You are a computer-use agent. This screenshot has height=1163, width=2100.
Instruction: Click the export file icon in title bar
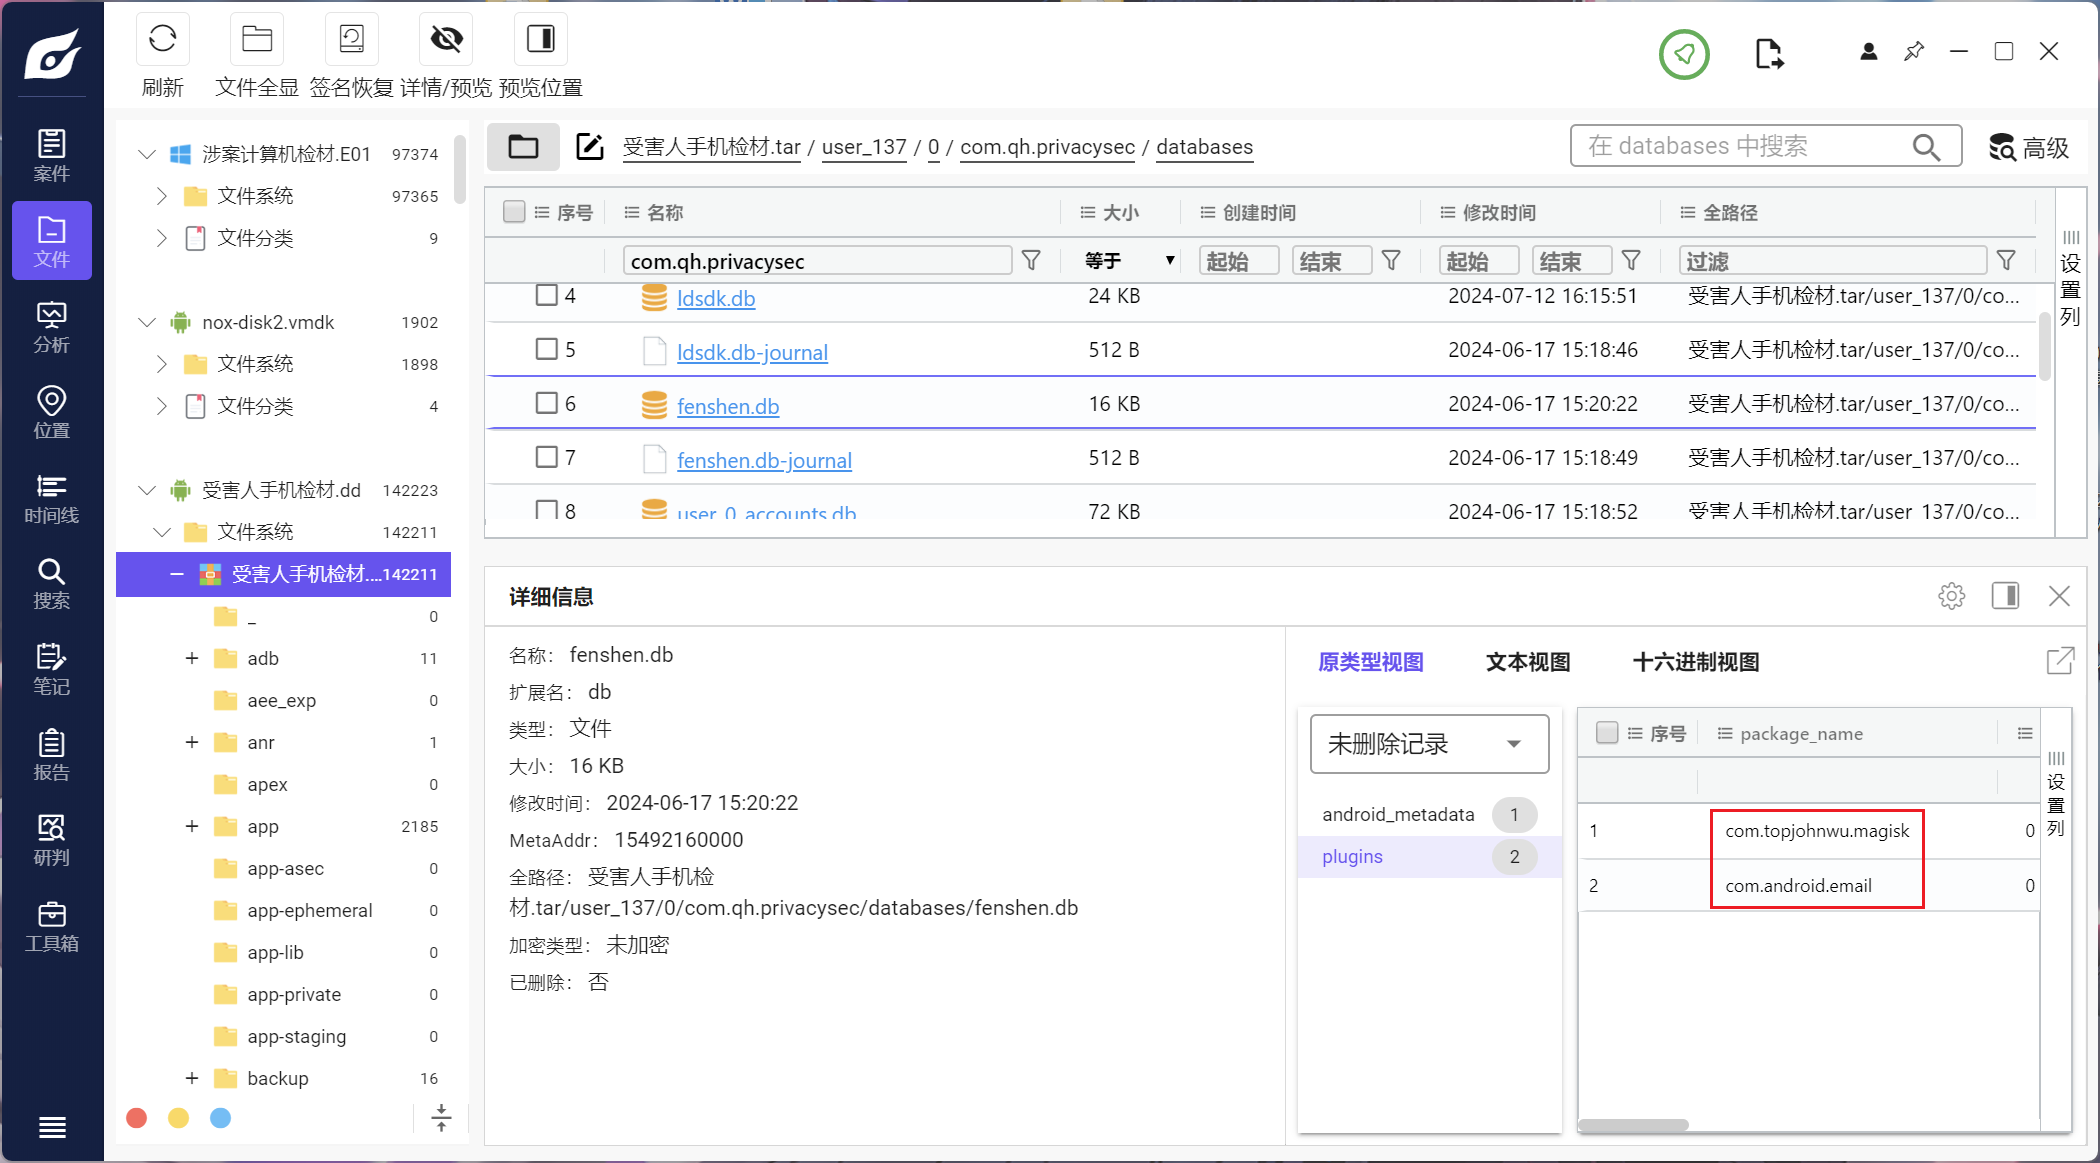(x=1769, y=53)
